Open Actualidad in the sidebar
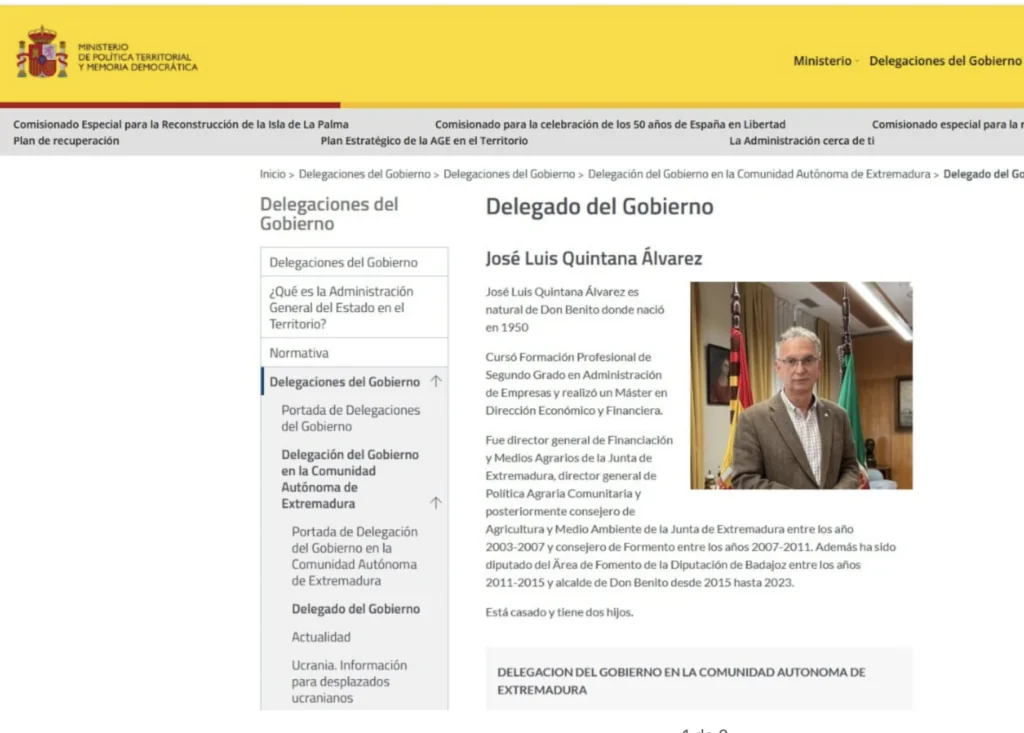Screen dimensions: 1024x733 (x=321, y=637)
